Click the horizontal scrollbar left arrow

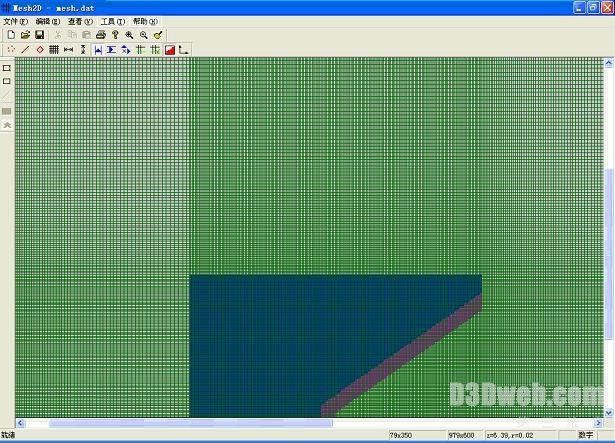click(20, 423)
